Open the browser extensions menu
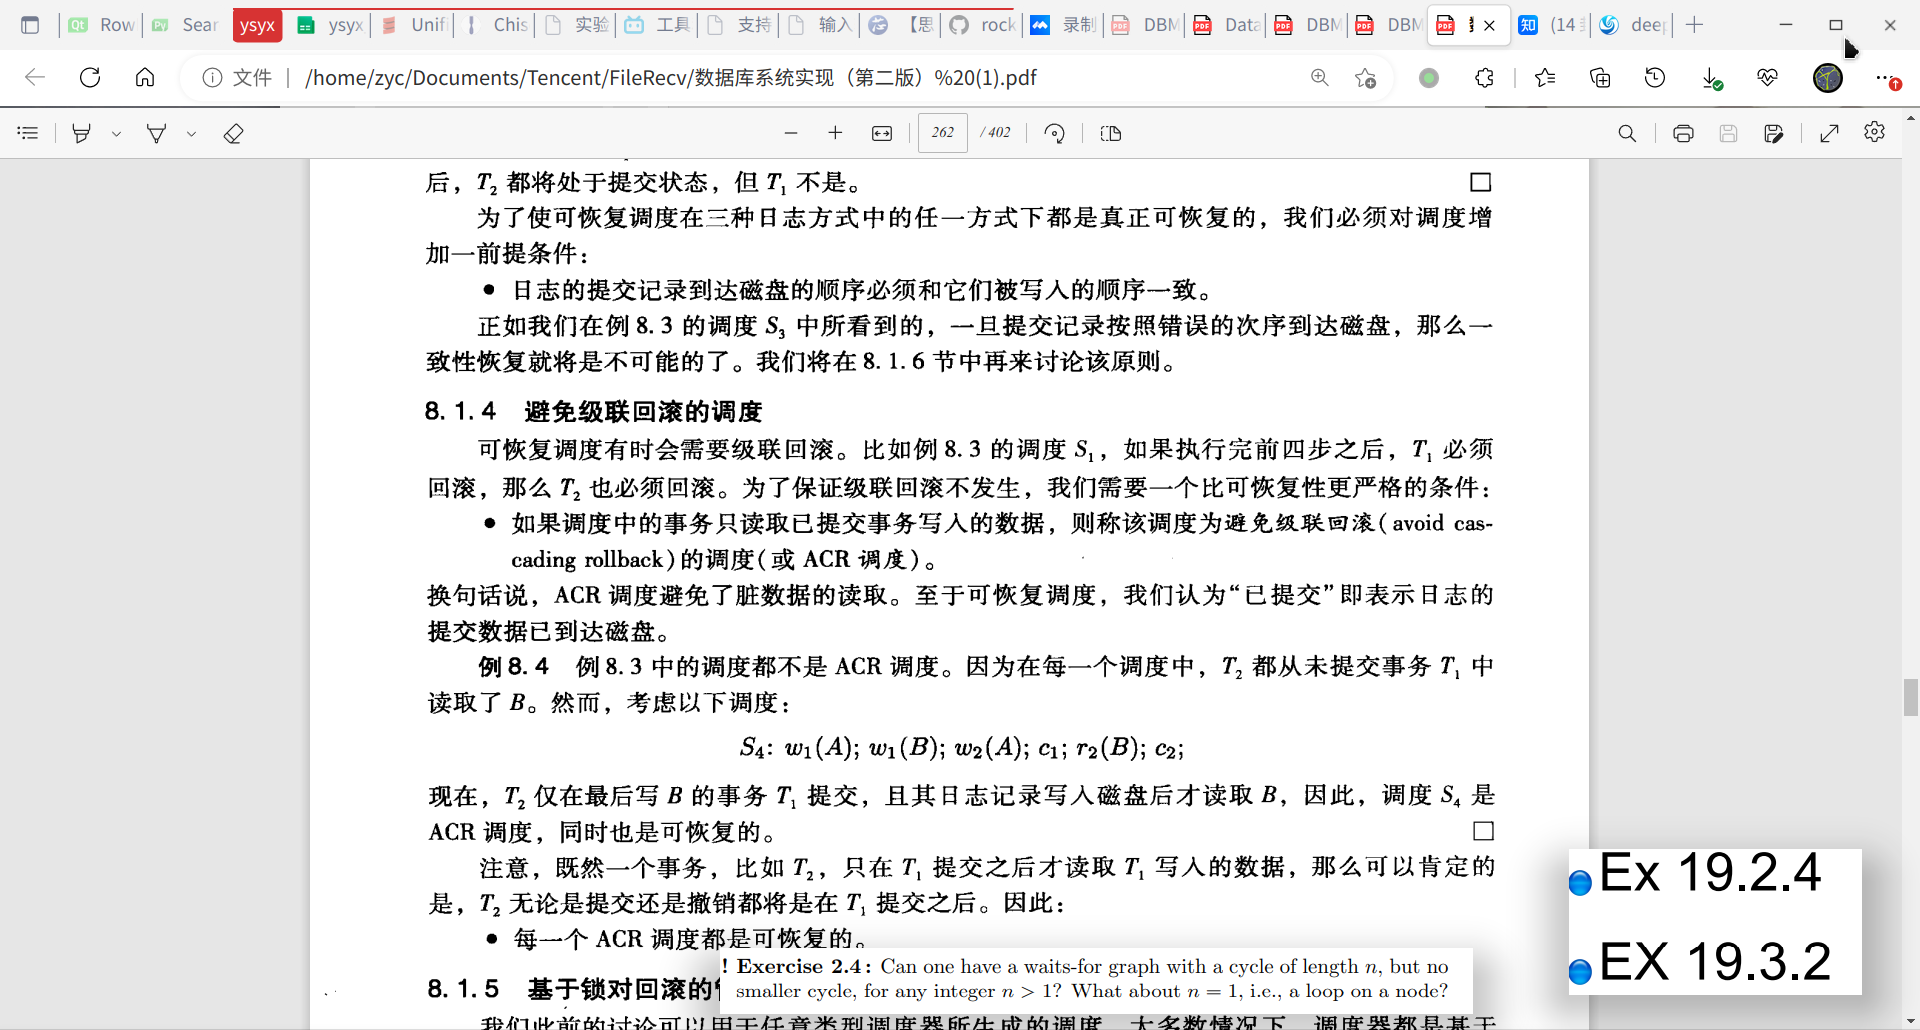Screen dimensions: 1920x1030 1484,77
